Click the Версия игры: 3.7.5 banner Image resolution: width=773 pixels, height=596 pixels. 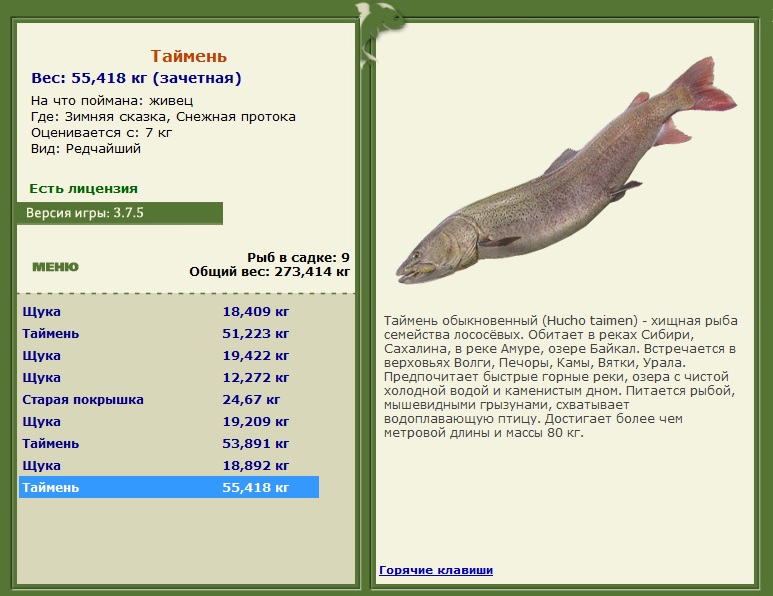point(120,213)
